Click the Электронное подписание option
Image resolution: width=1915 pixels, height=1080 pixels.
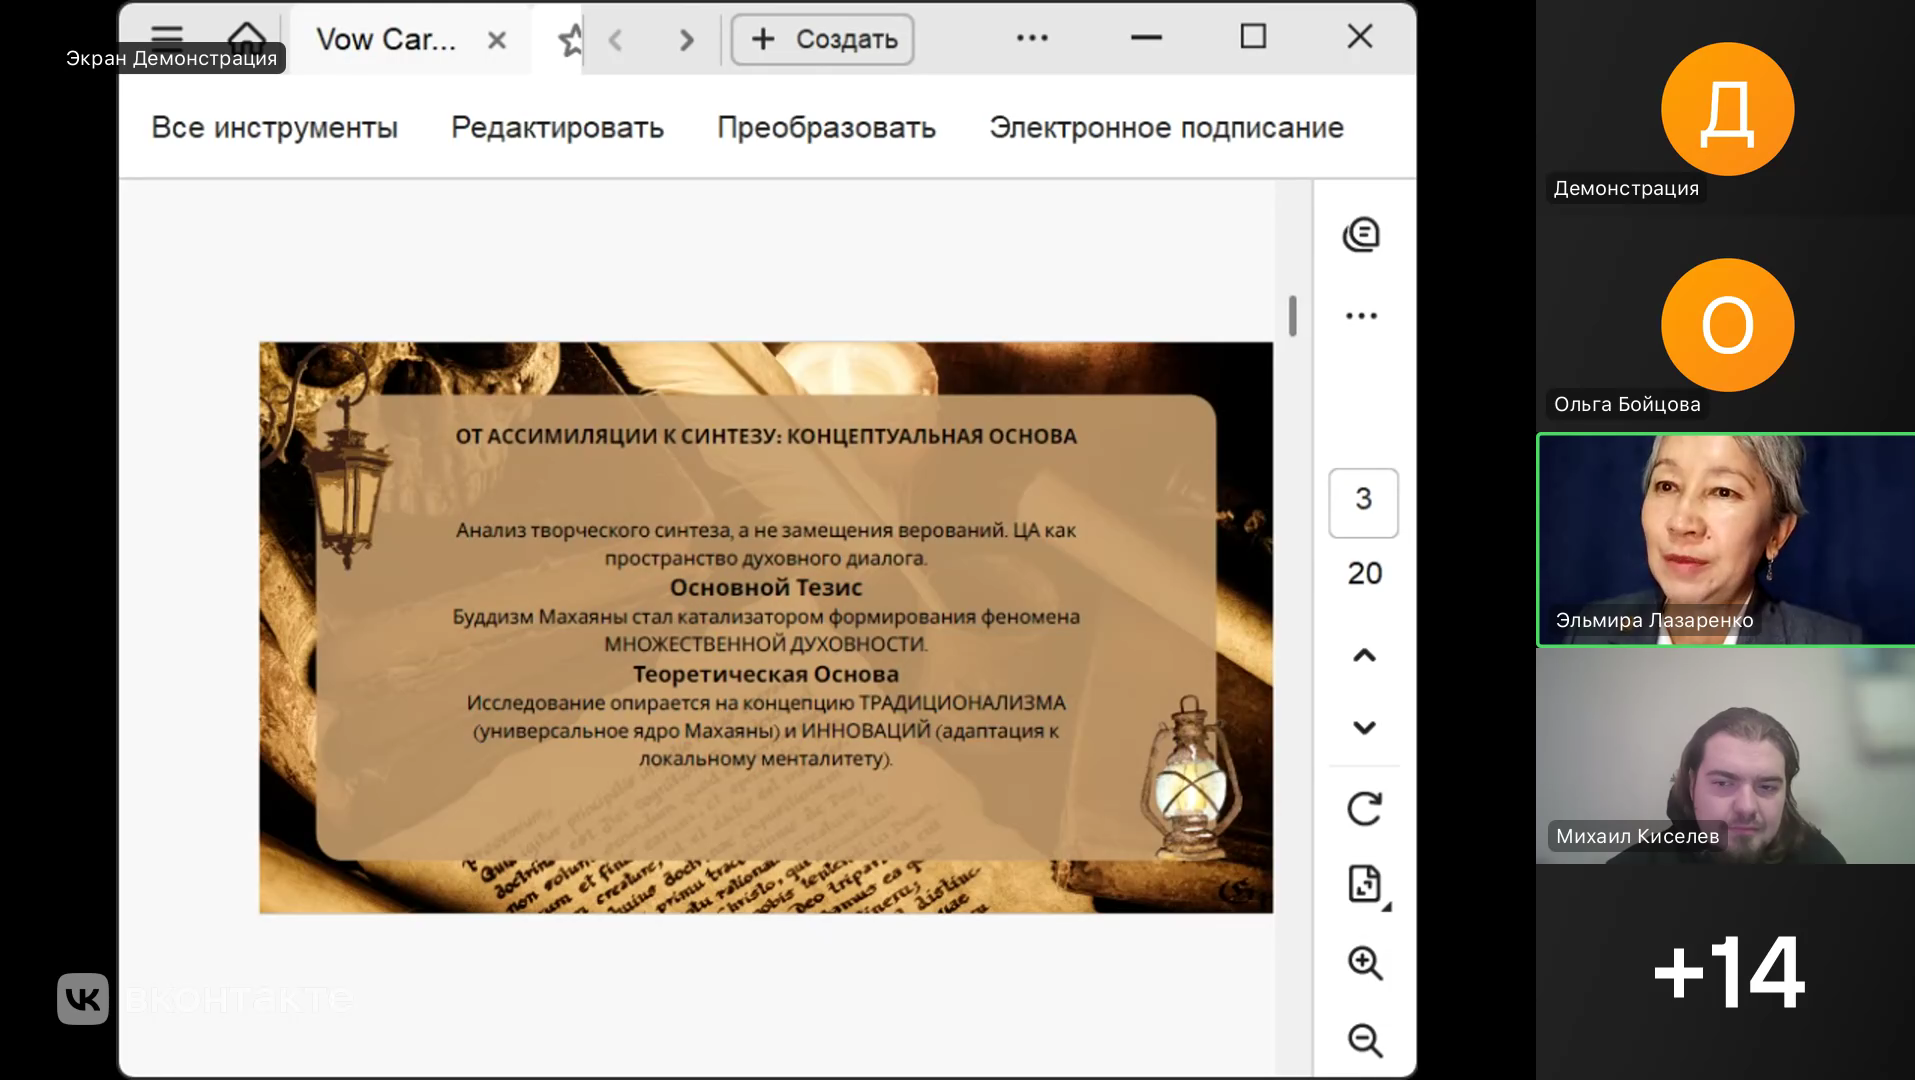point(1166,128)
